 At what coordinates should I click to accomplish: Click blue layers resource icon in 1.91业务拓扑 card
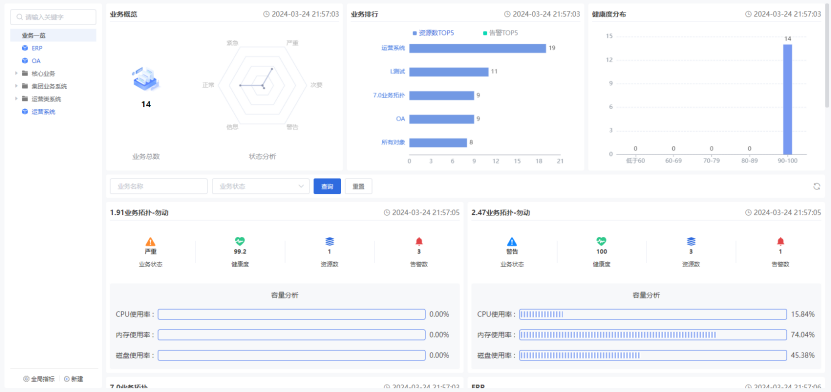coord(329,242)
